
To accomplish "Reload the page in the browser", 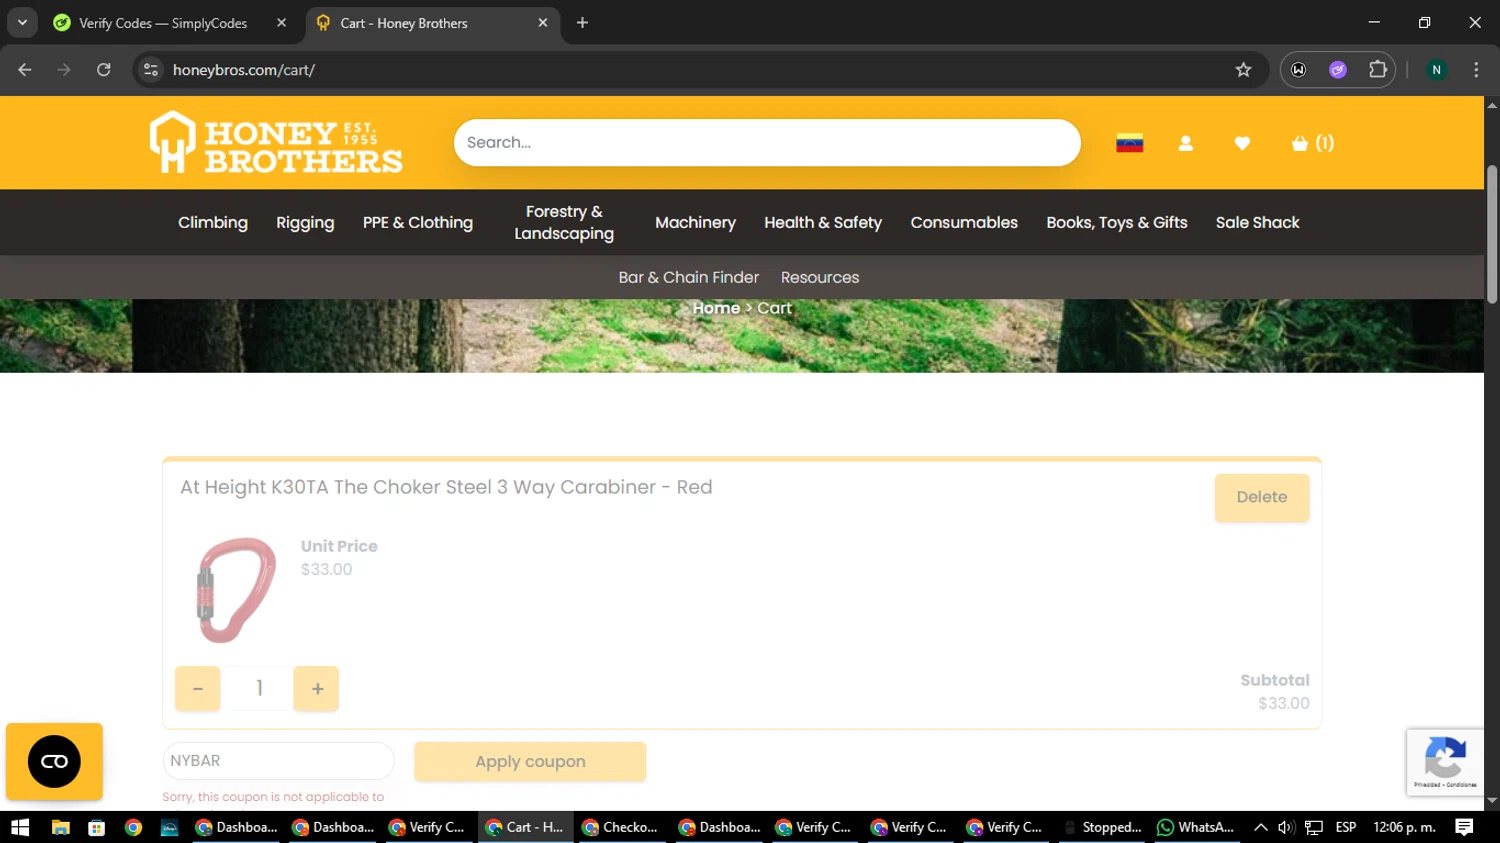I will pyautogui.click(x=104, y=70).
